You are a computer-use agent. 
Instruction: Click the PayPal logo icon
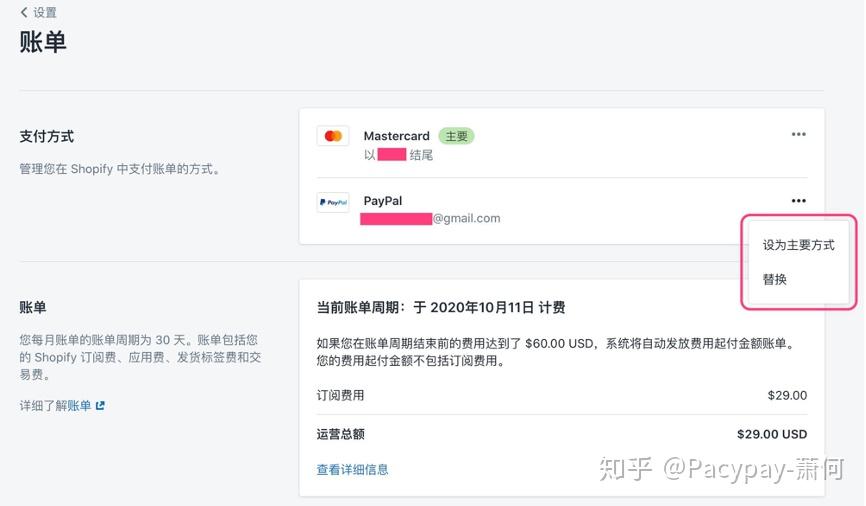pyautogui.click(x=333, y=201)
